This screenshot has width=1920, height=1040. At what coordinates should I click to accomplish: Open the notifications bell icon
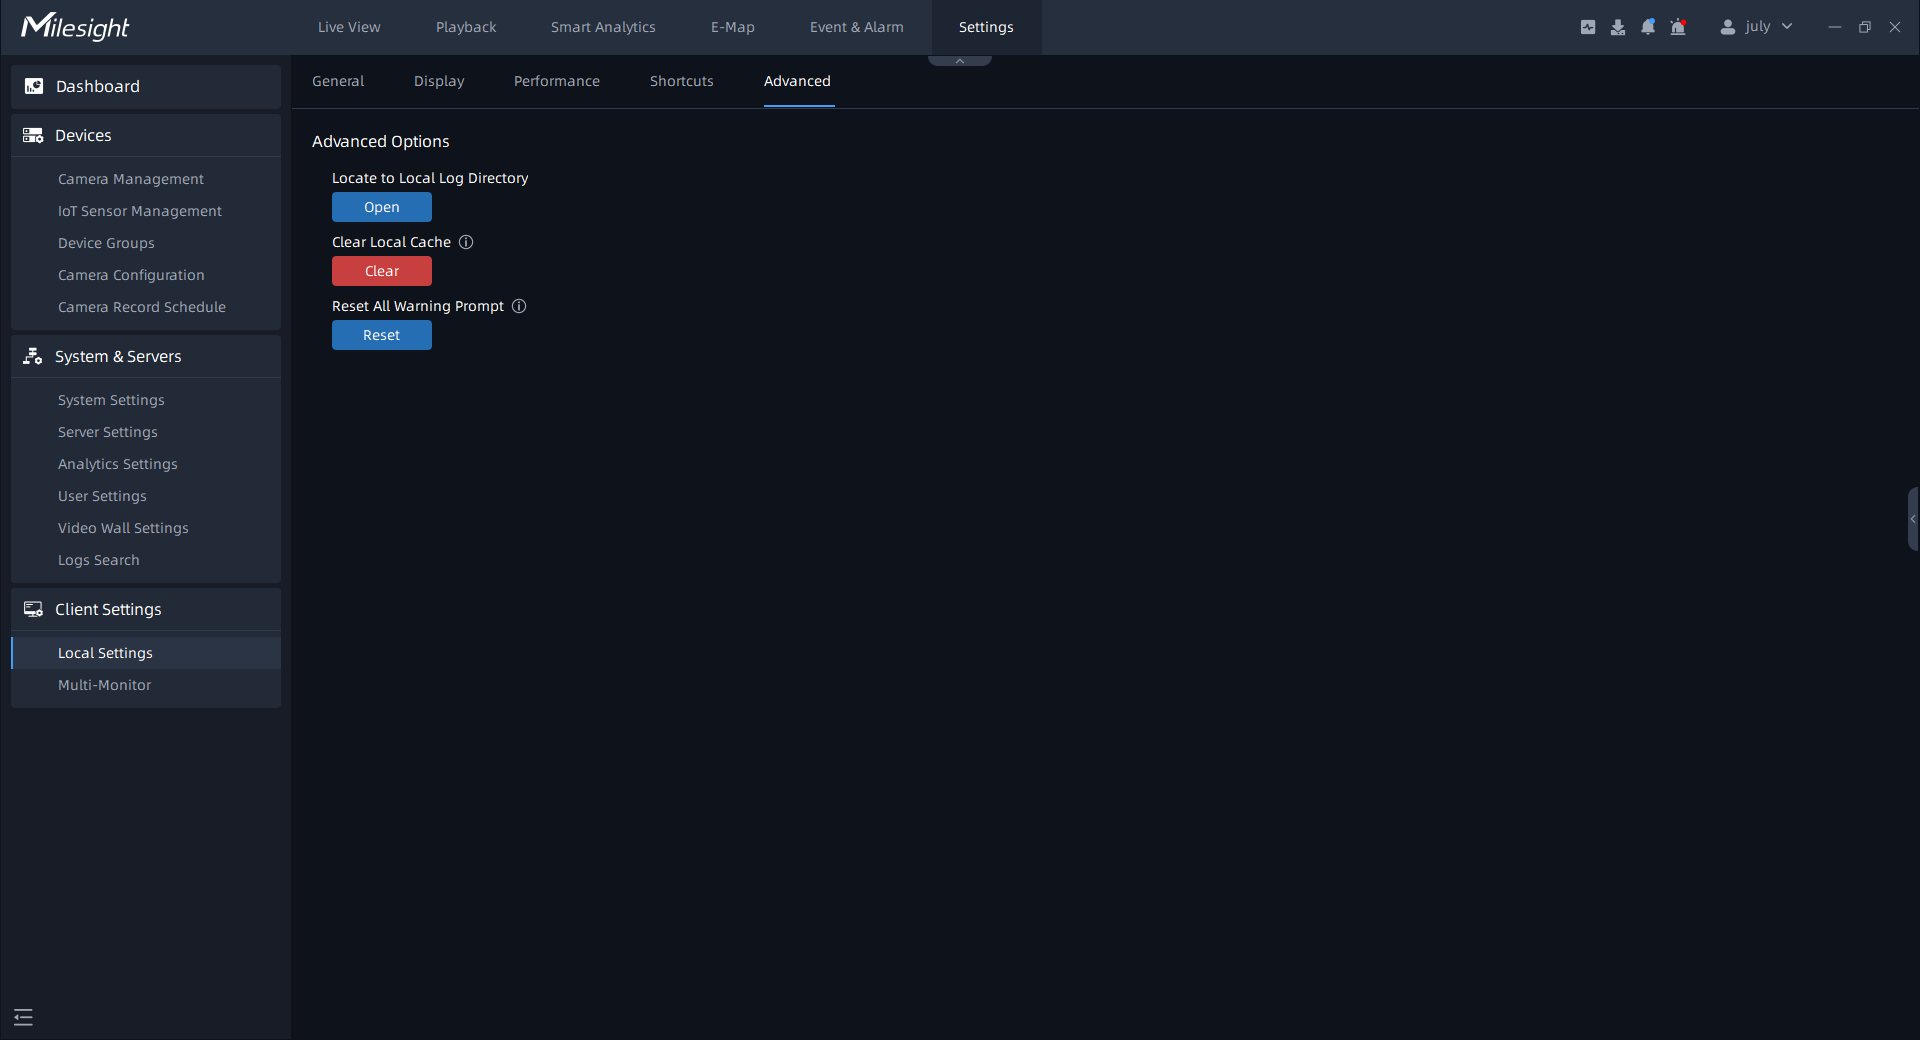coord(1648,27)
